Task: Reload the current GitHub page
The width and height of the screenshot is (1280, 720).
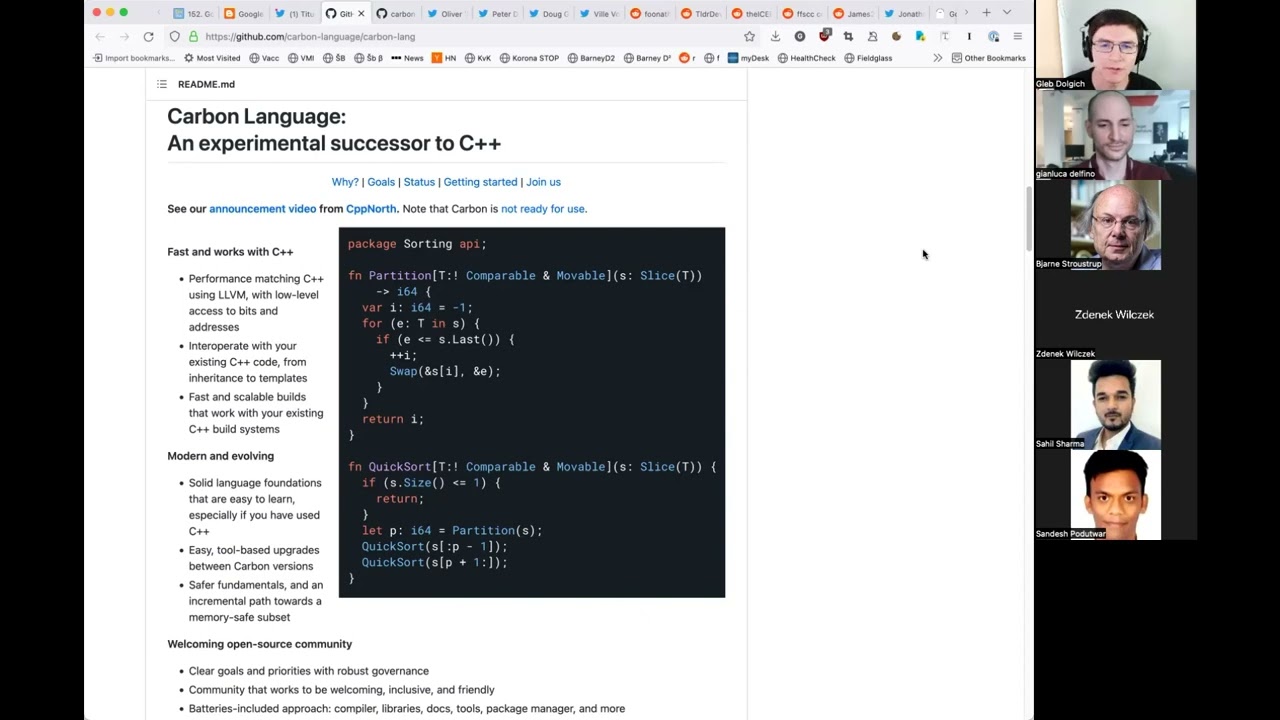Action: point(148,36)
